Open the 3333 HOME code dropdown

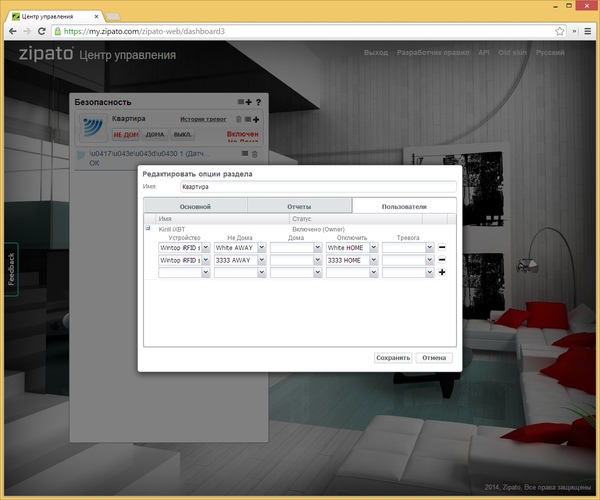374,260
